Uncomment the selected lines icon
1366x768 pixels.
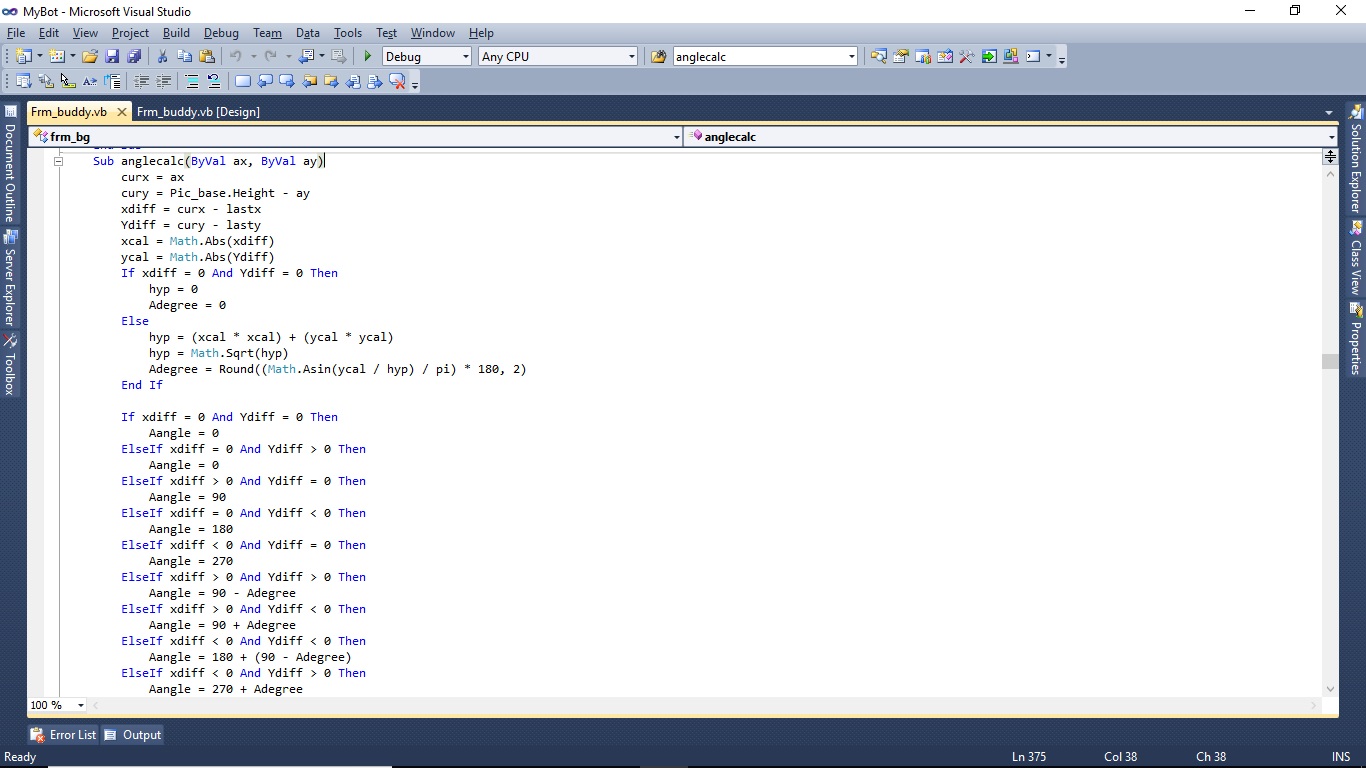click(x=214, y=81)
